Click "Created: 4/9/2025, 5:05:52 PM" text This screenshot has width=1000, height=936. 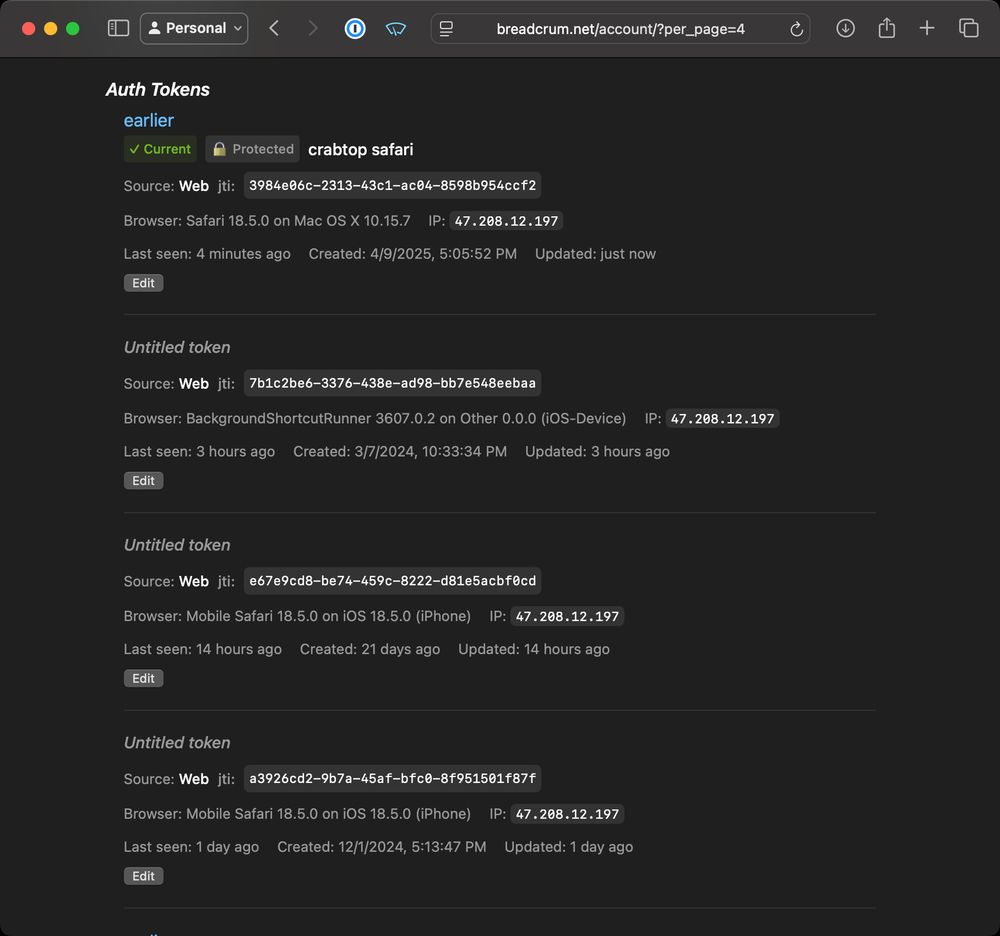(413, 254)
